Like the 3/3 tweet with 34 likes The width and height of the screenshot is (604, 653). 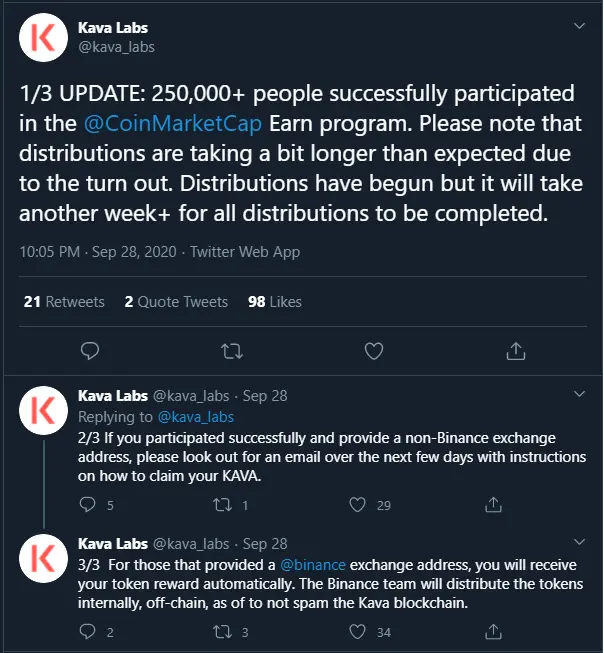point(357,632)
